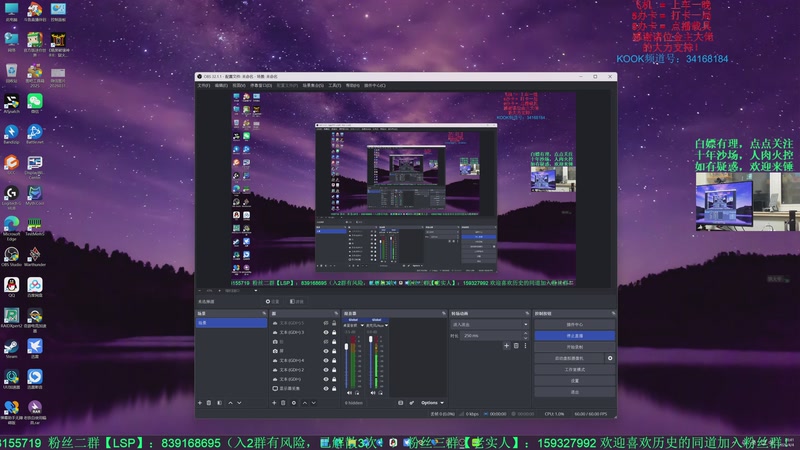Open scene filters icon in Scenes panel
The height and width of the screenshot is (450, 800).
pos(219,403)
